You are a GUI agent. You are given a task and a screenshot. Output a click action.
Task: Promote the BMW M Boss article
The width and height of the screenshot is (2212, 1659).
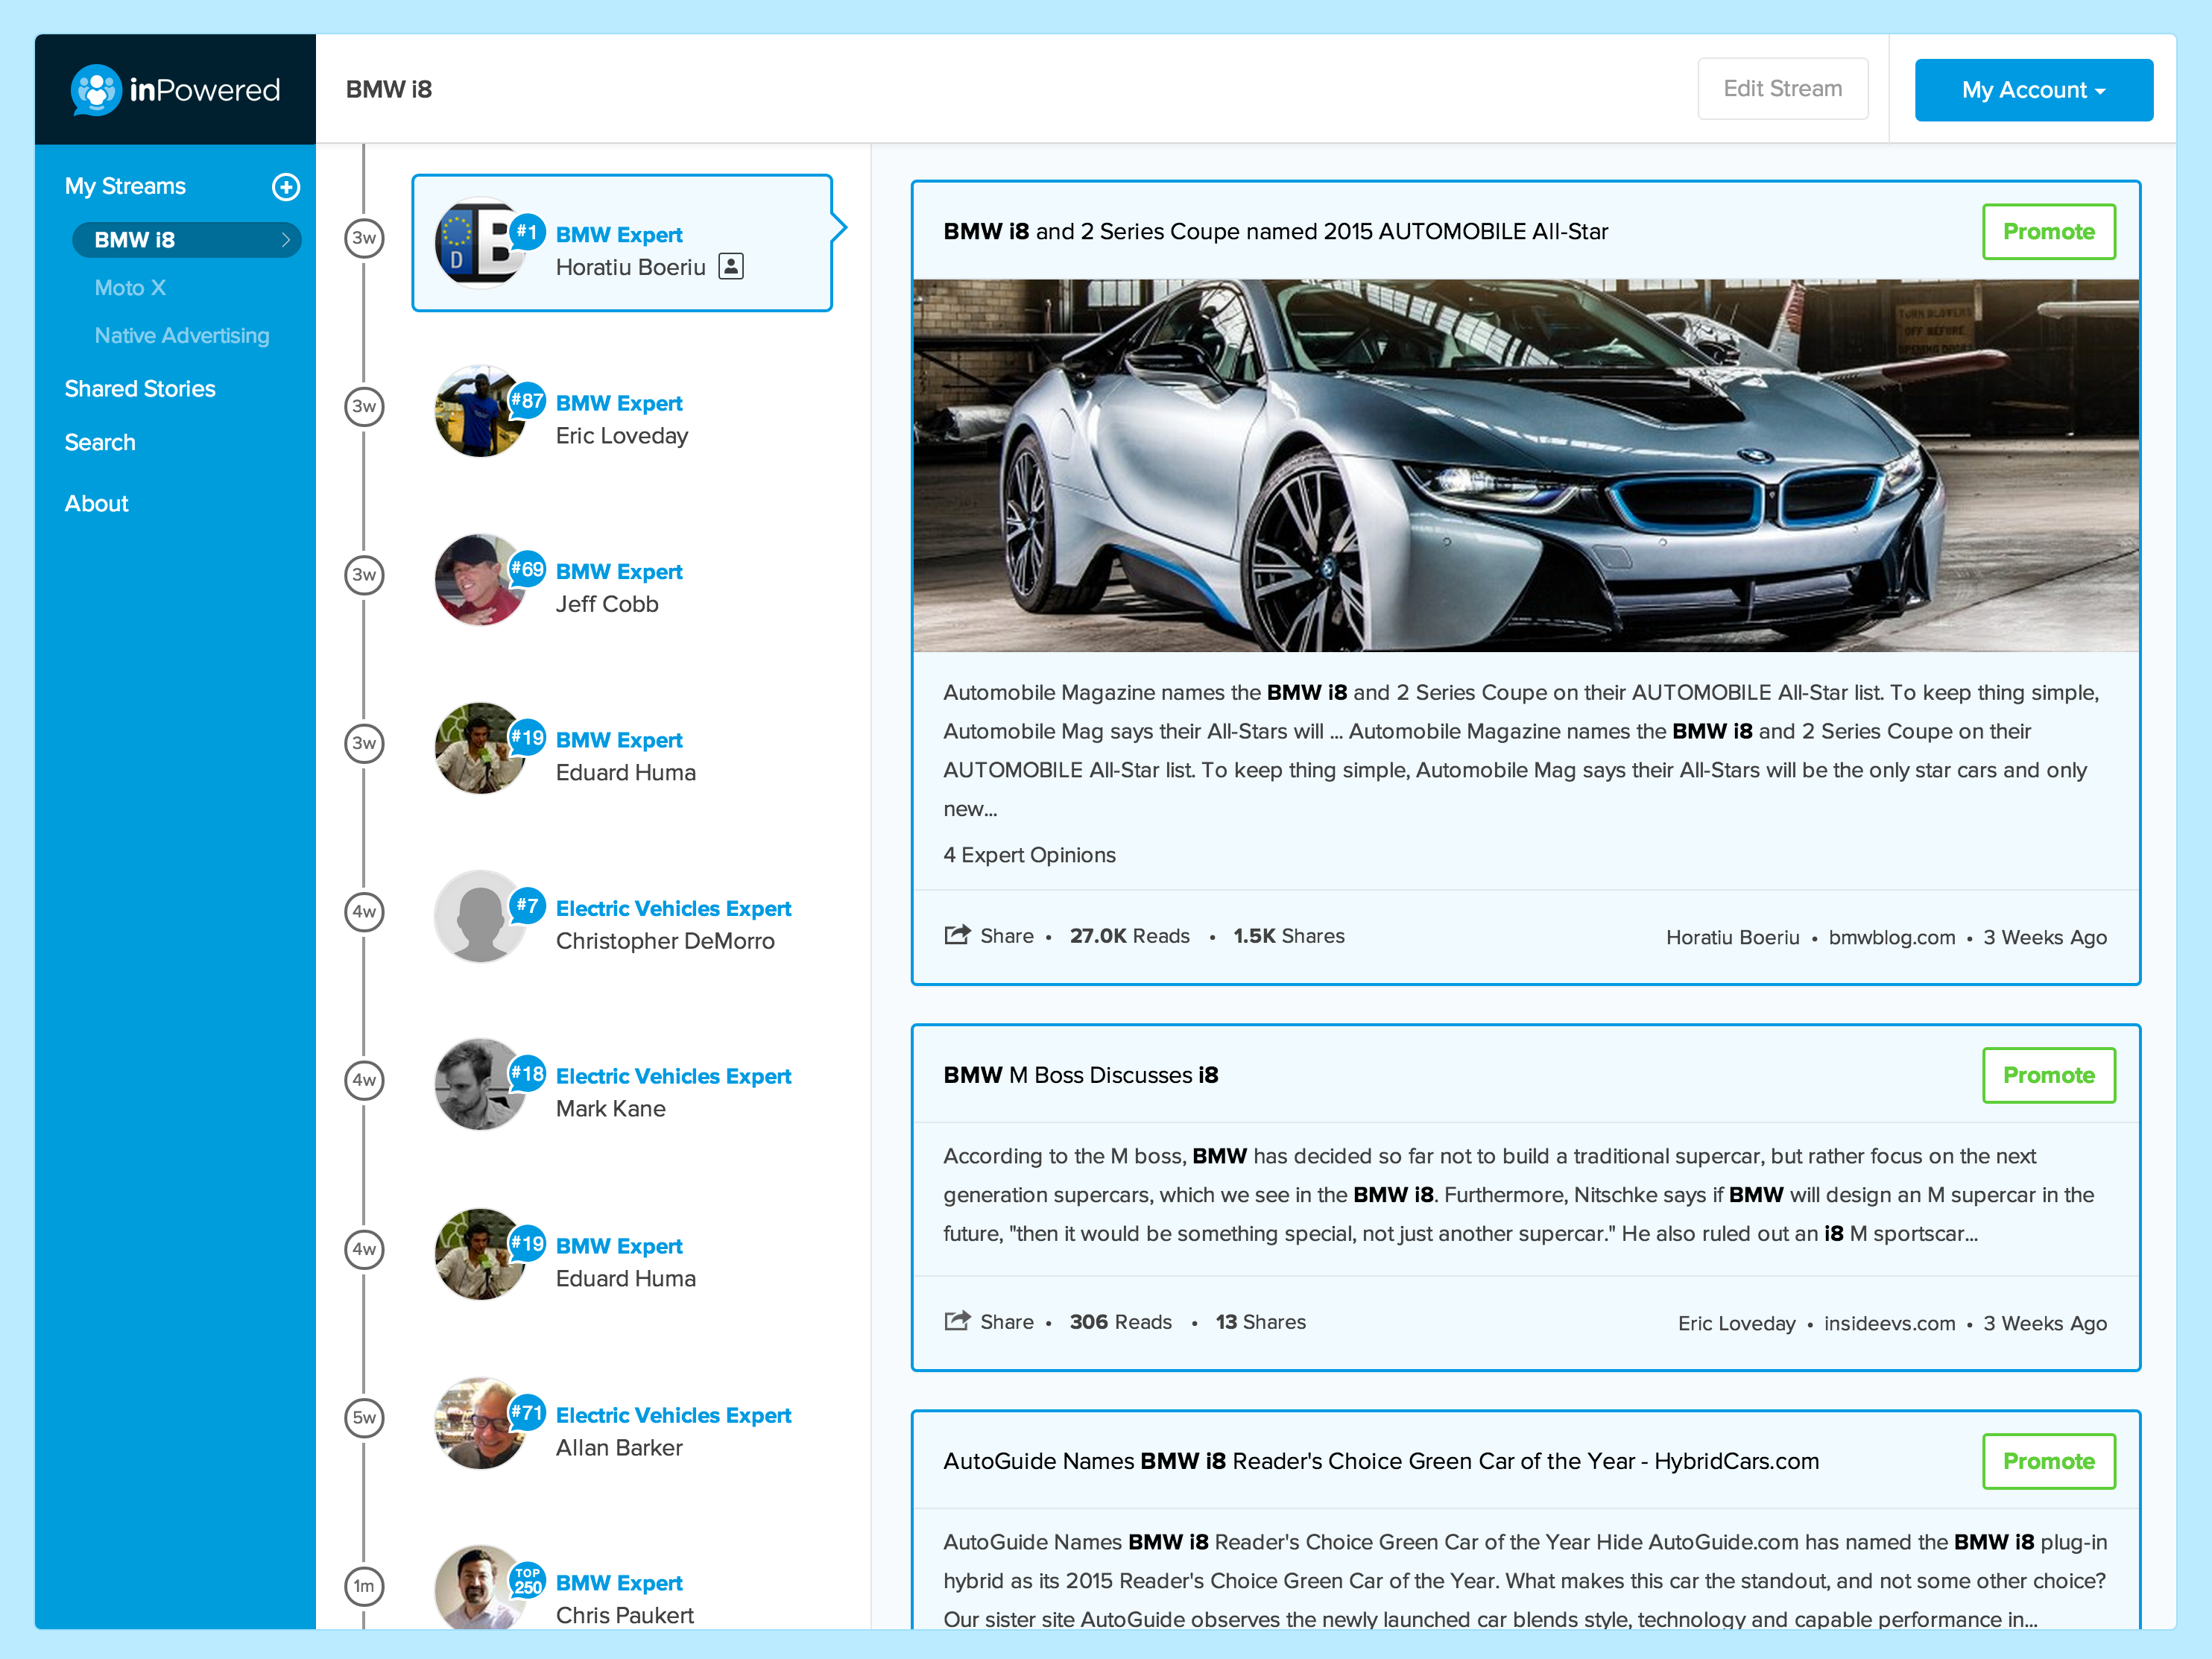pos(2048,1075)
